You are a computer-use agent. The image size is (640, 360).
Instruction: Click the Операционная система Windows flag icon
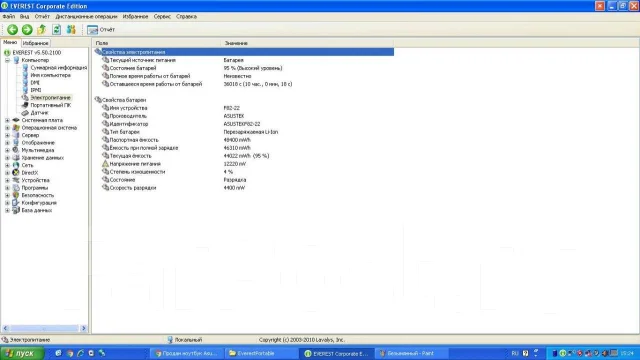(x=16, y=127)
